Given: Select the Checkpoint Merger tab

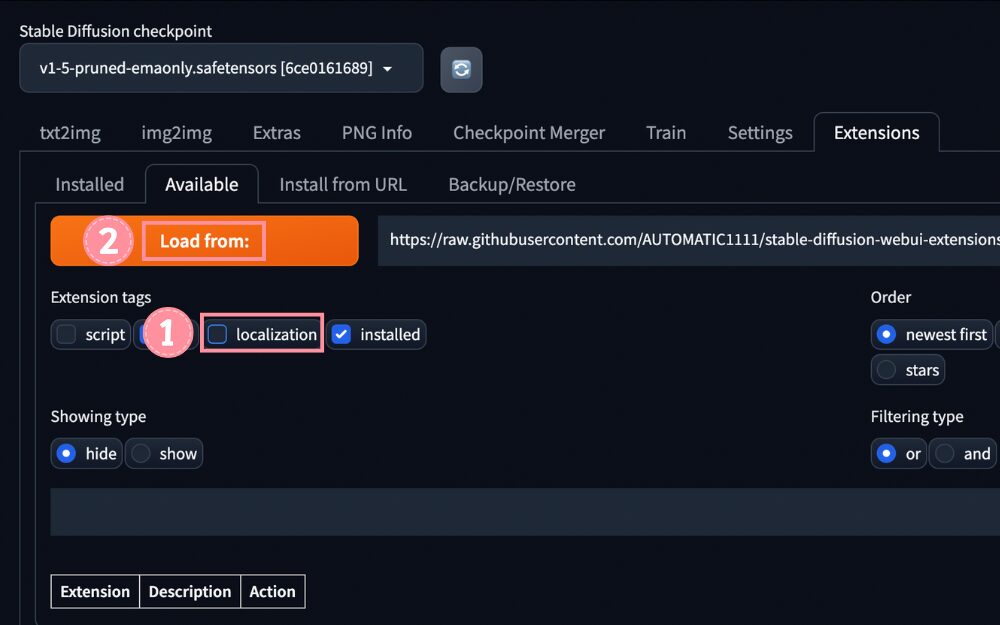Looking at the screenshot, I should coord(529,133).
